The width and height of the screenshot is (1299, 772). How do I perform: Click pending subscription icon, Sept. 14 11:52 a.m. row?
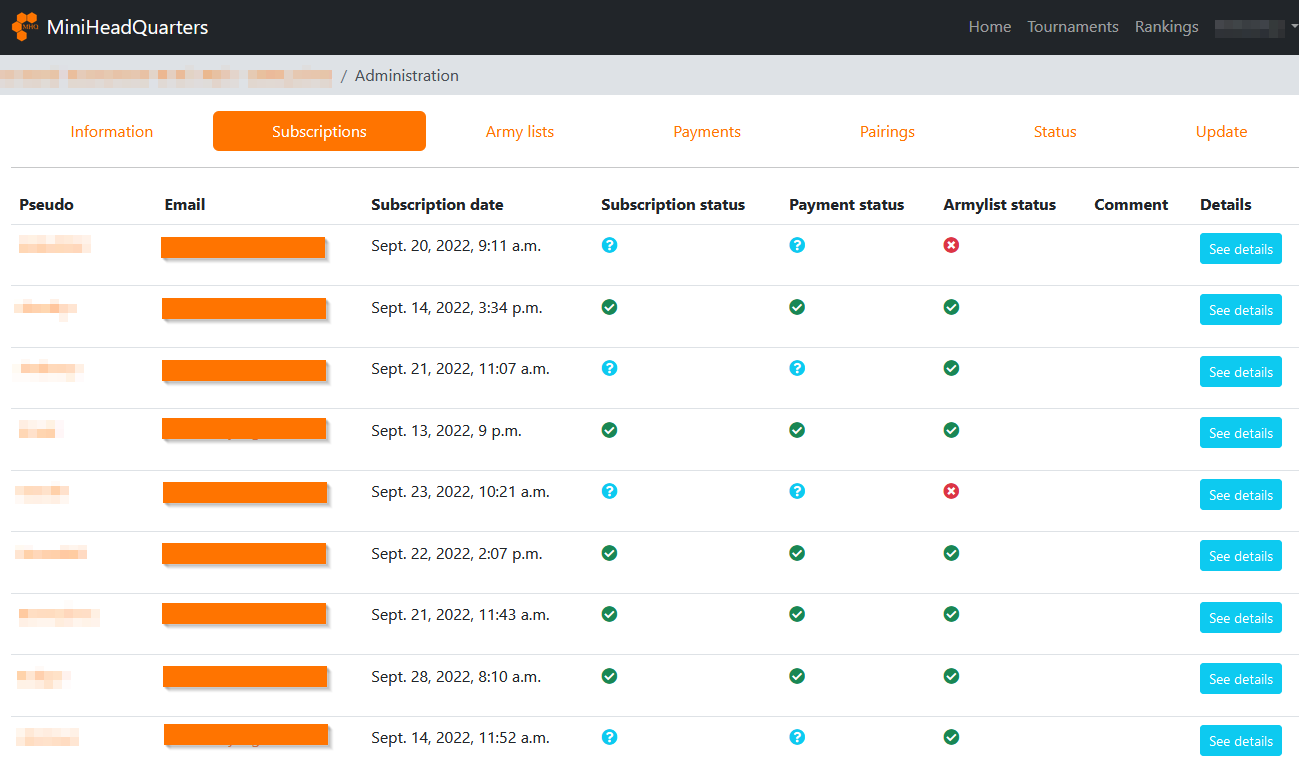[x=609, y=737]
